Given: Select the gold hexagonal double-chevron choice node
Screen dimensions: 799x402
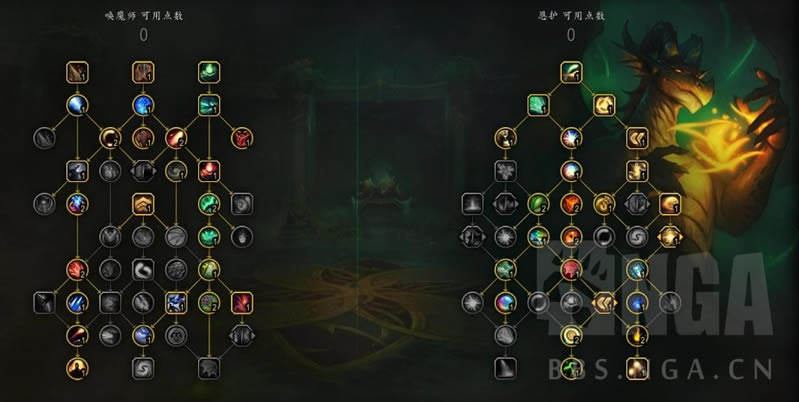Looking at the screenshot, I should click(x=604, y=303).
